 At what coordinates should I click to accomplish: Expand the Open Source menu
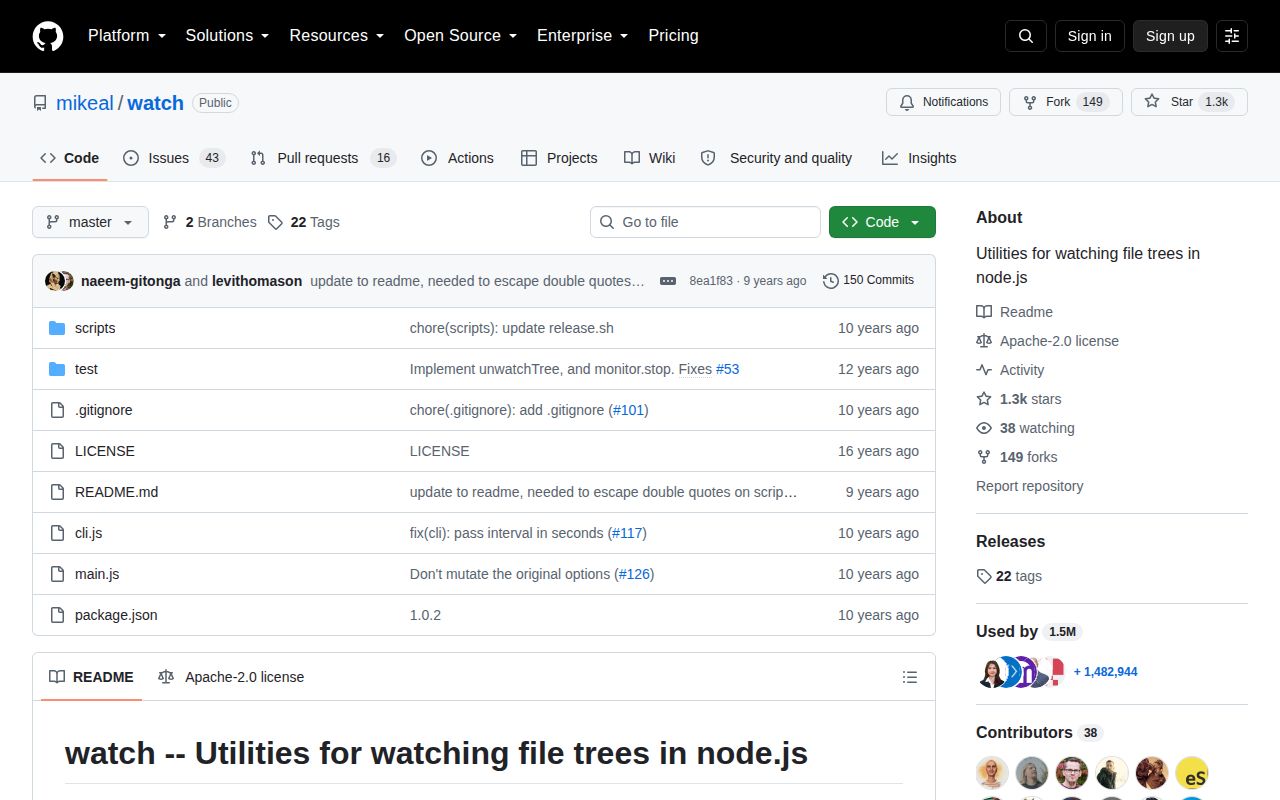(460, 36)
